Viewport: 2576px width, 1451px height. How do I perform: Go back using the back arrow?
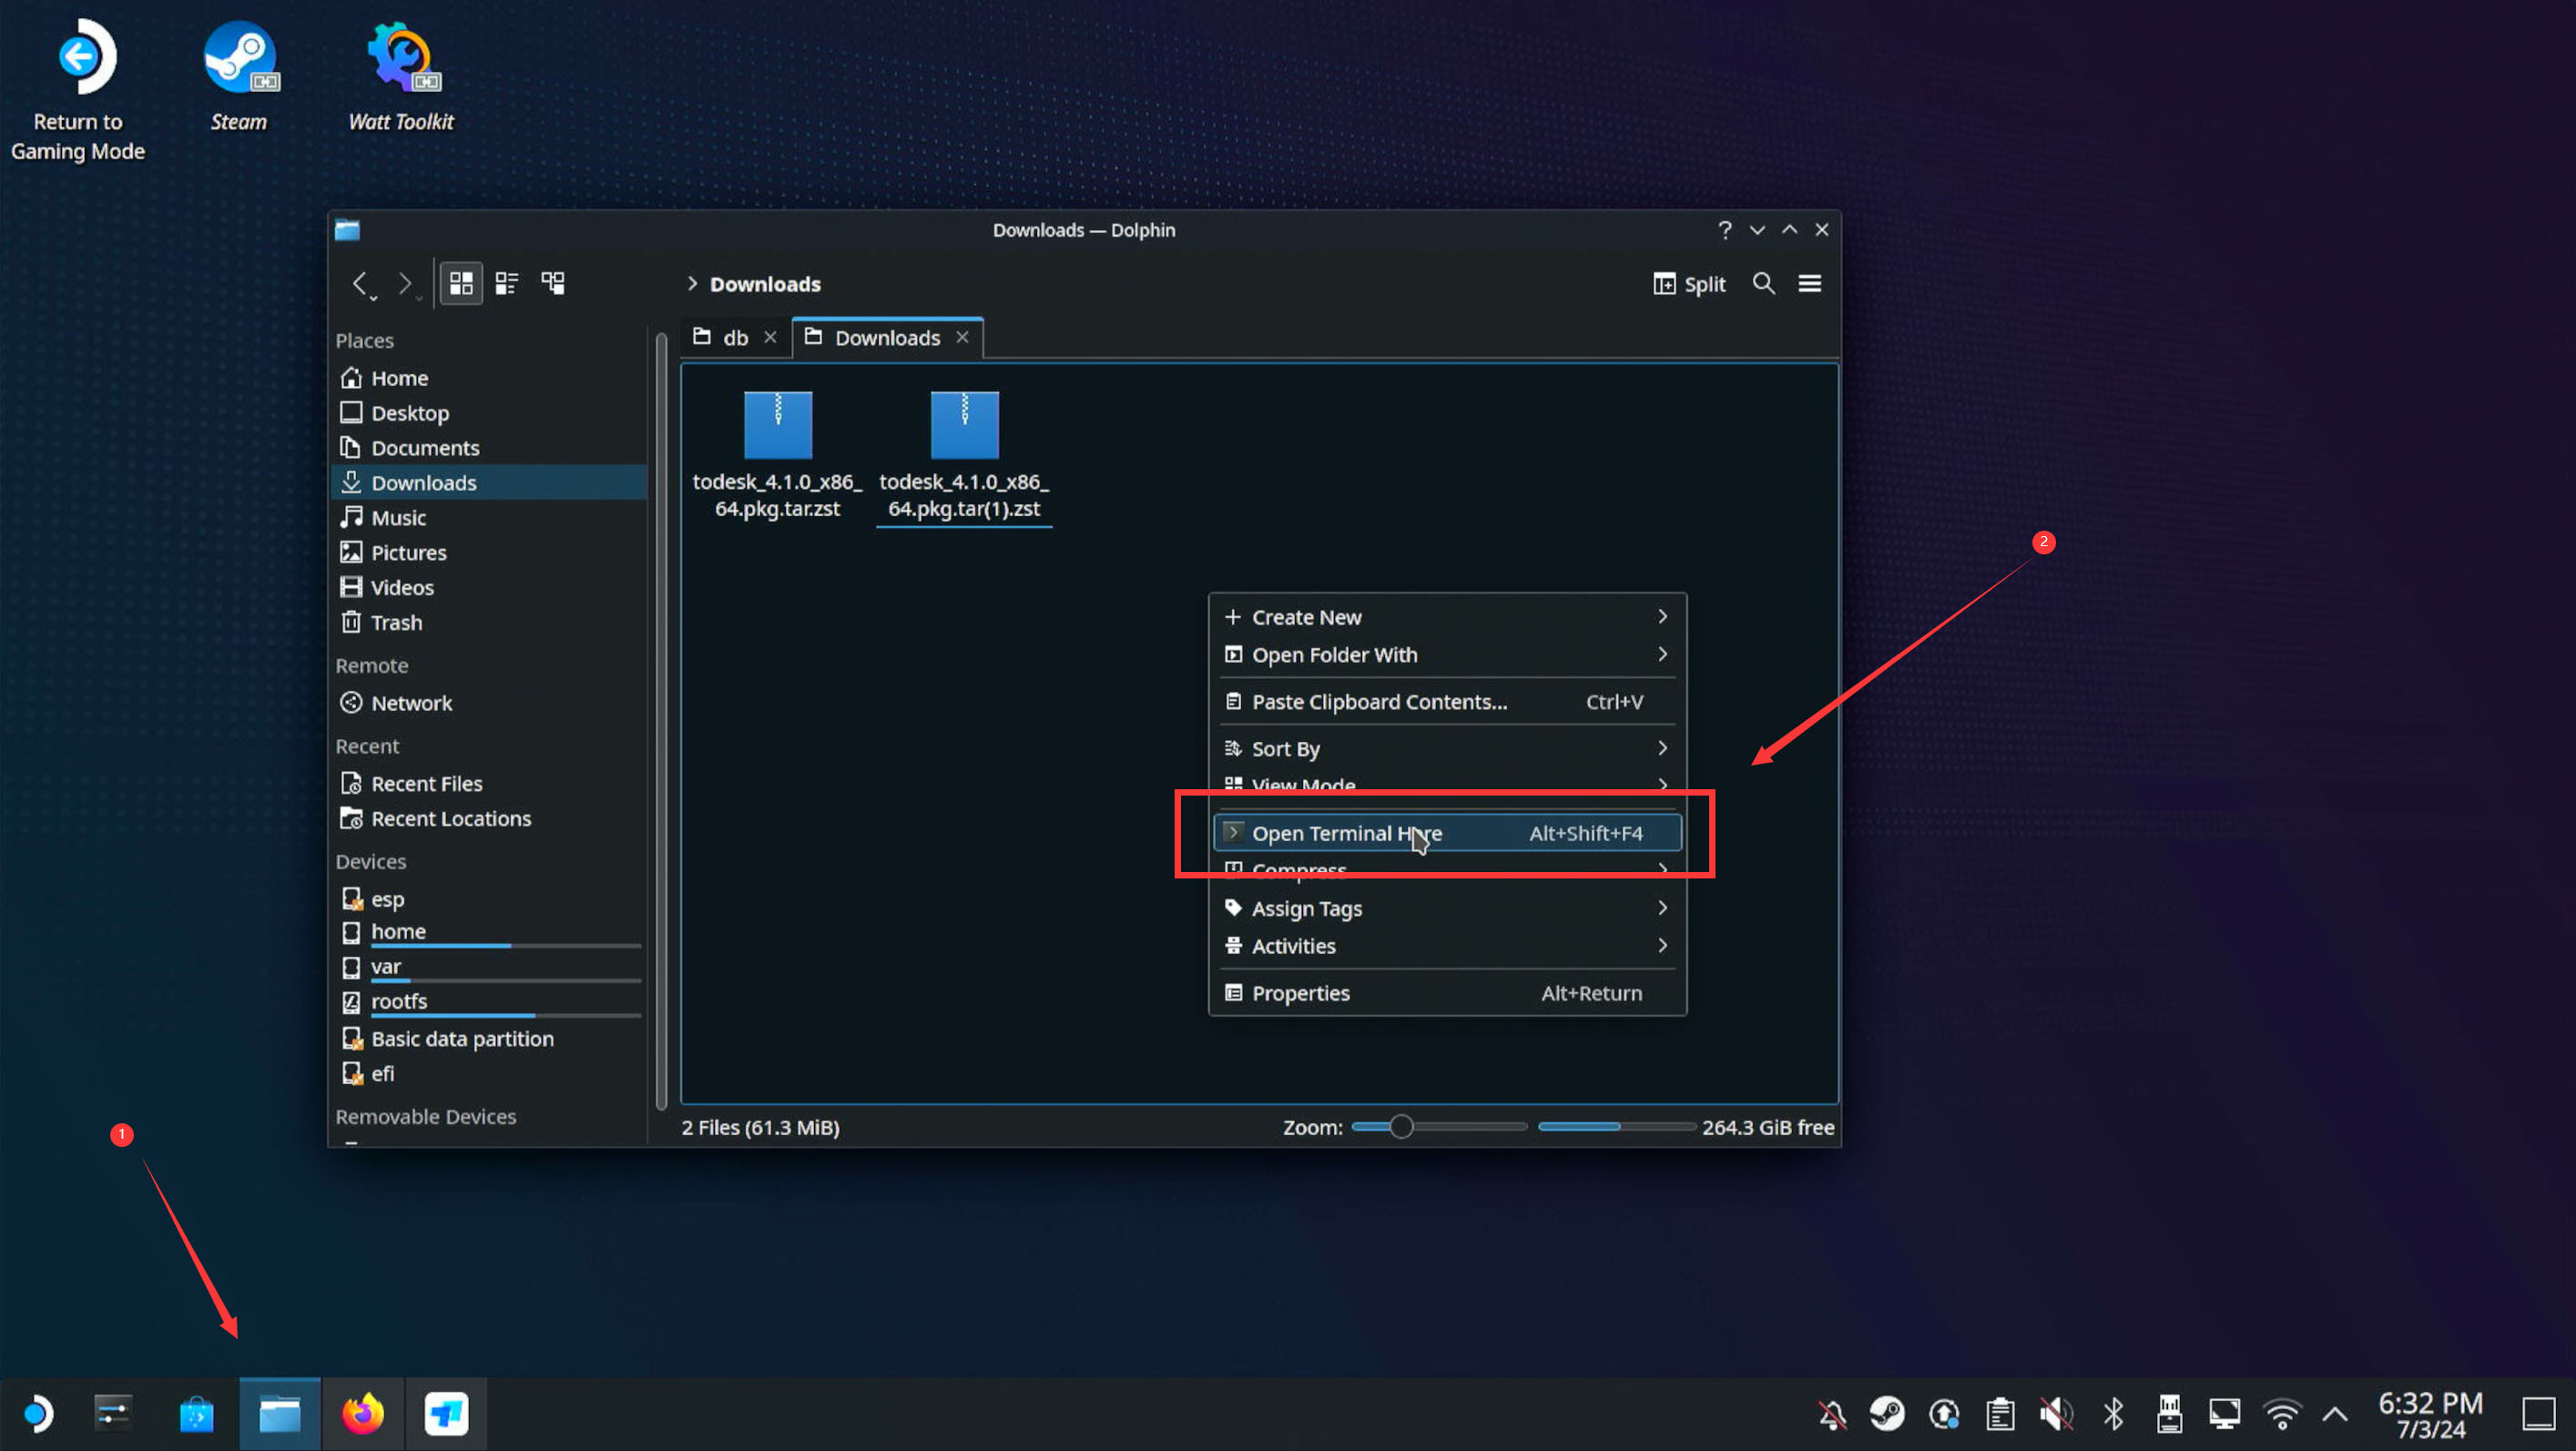tap(360, 284)
